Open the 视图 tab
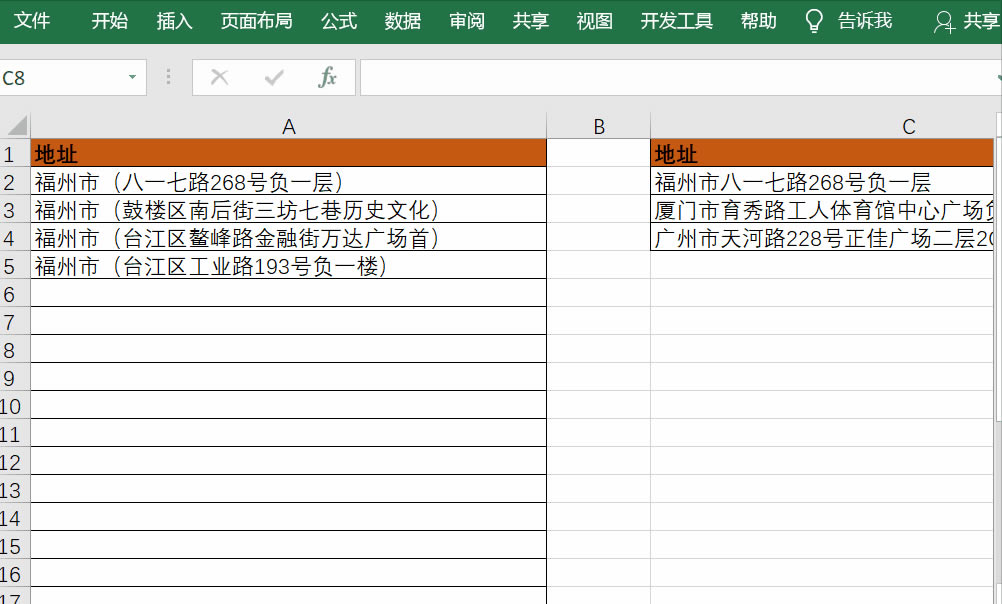The width and height of the screenshot is (1002, 604). 593,20
